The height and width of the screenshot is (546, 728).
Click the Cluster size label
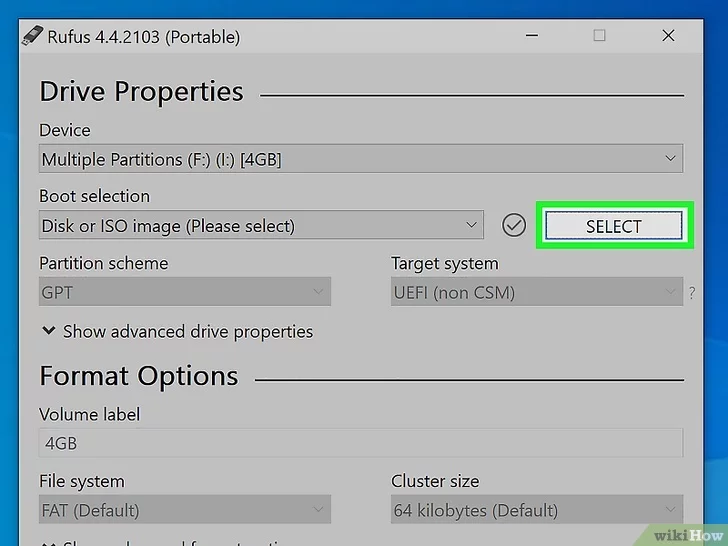[x=435, y=481]
